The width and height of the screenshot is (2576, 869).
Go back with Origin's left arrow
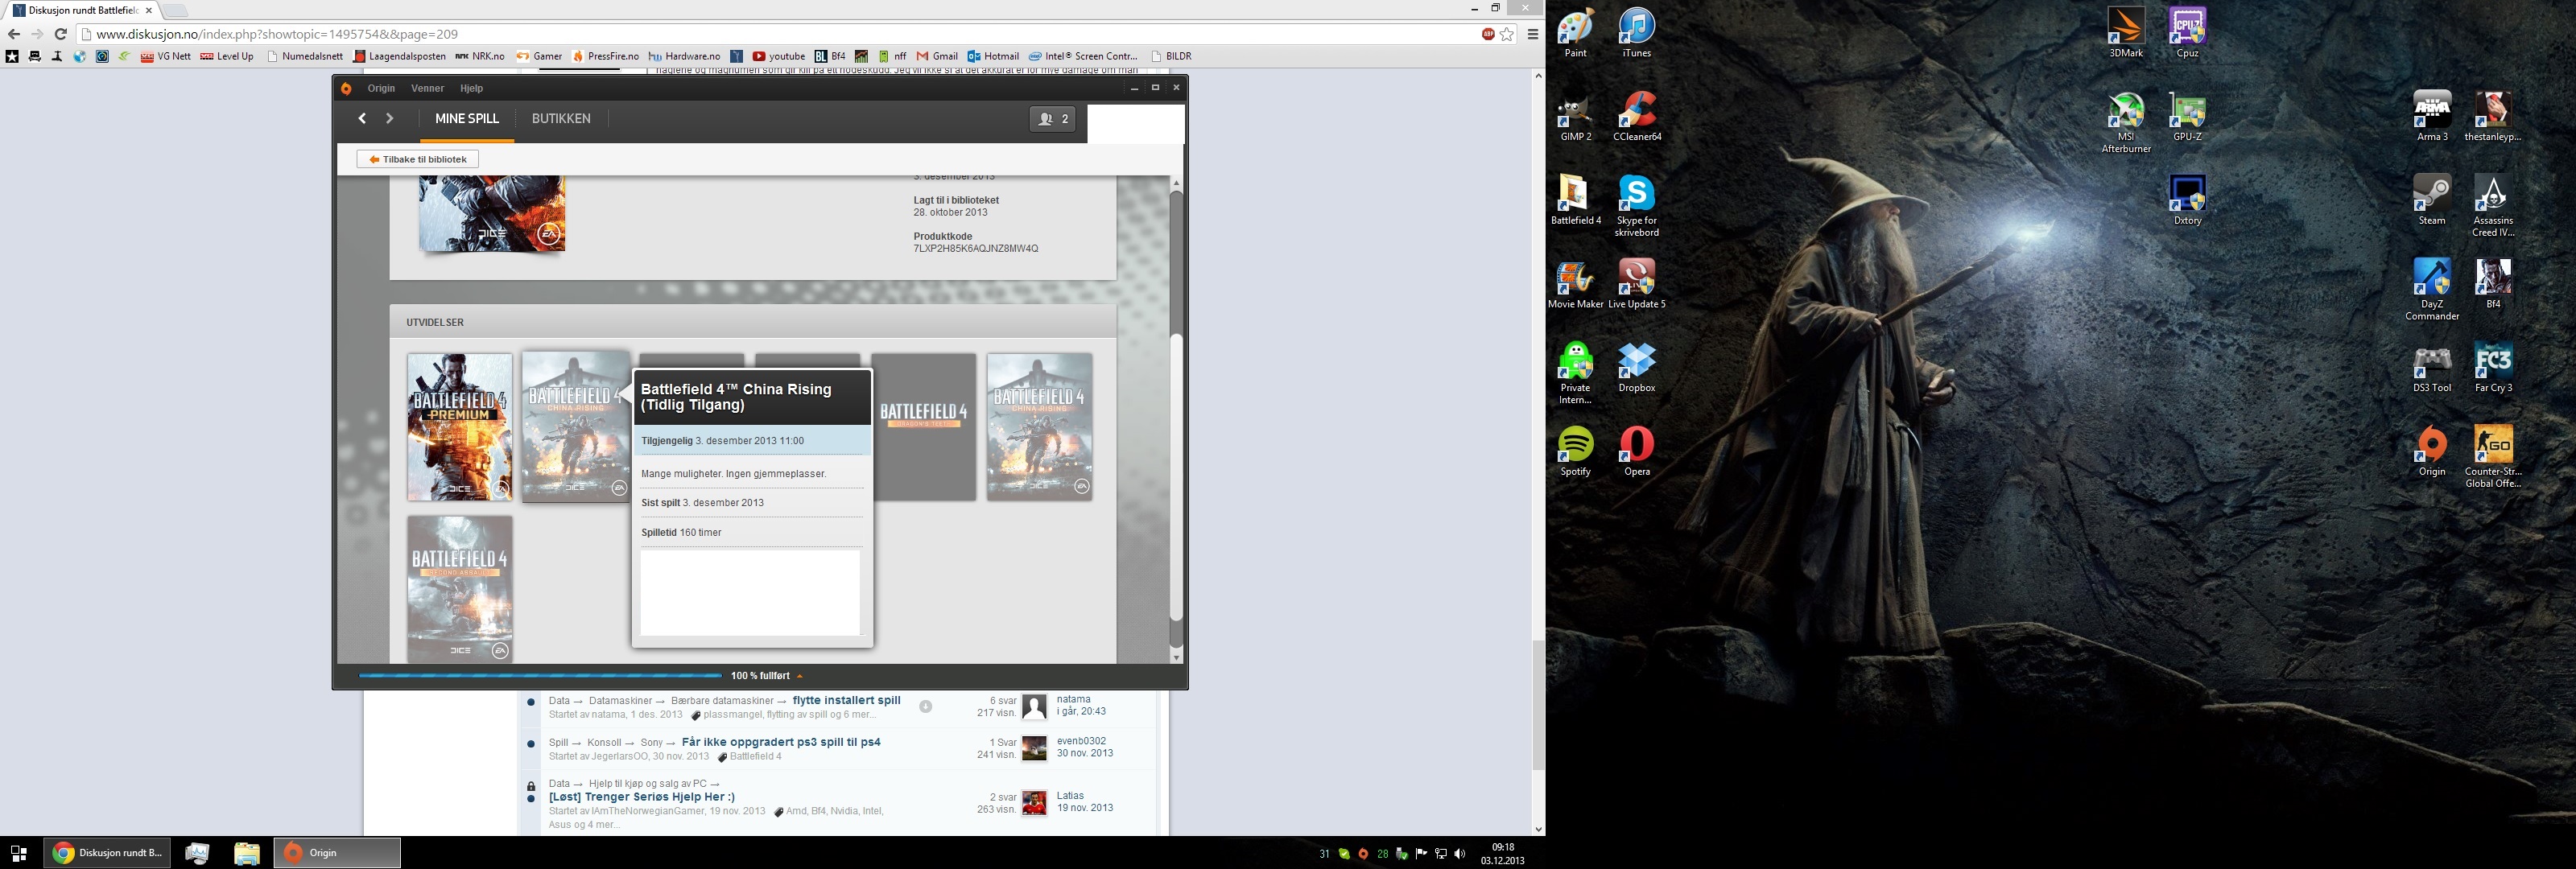coord(362,119)
